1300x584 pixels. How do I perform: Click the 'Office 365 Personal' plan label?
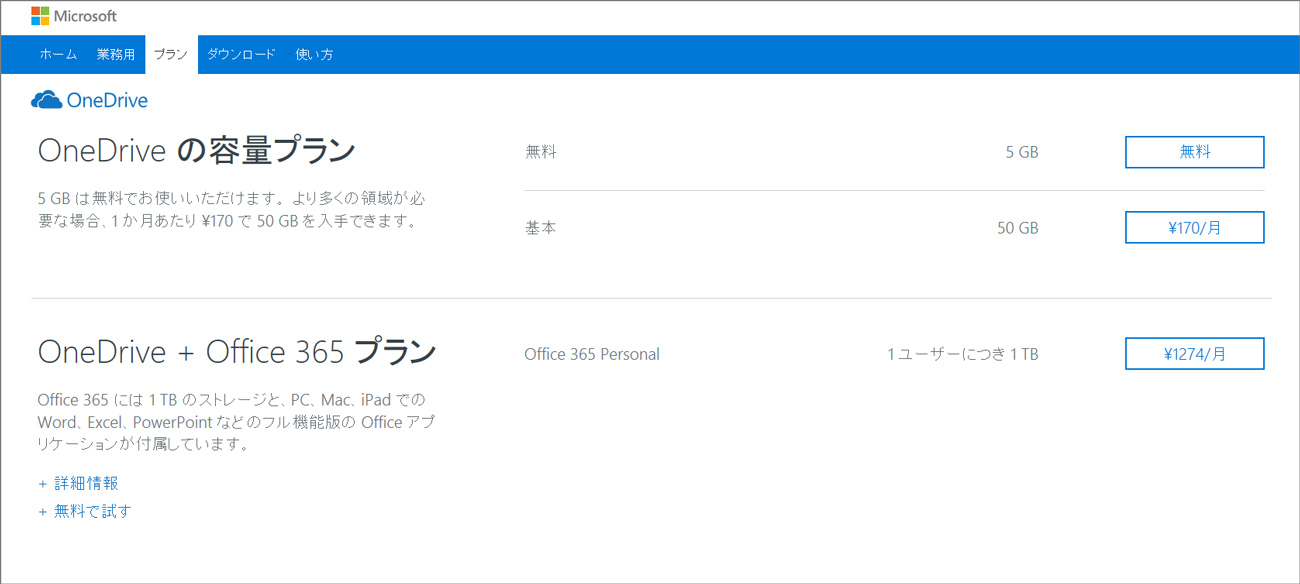coord(592,354)
